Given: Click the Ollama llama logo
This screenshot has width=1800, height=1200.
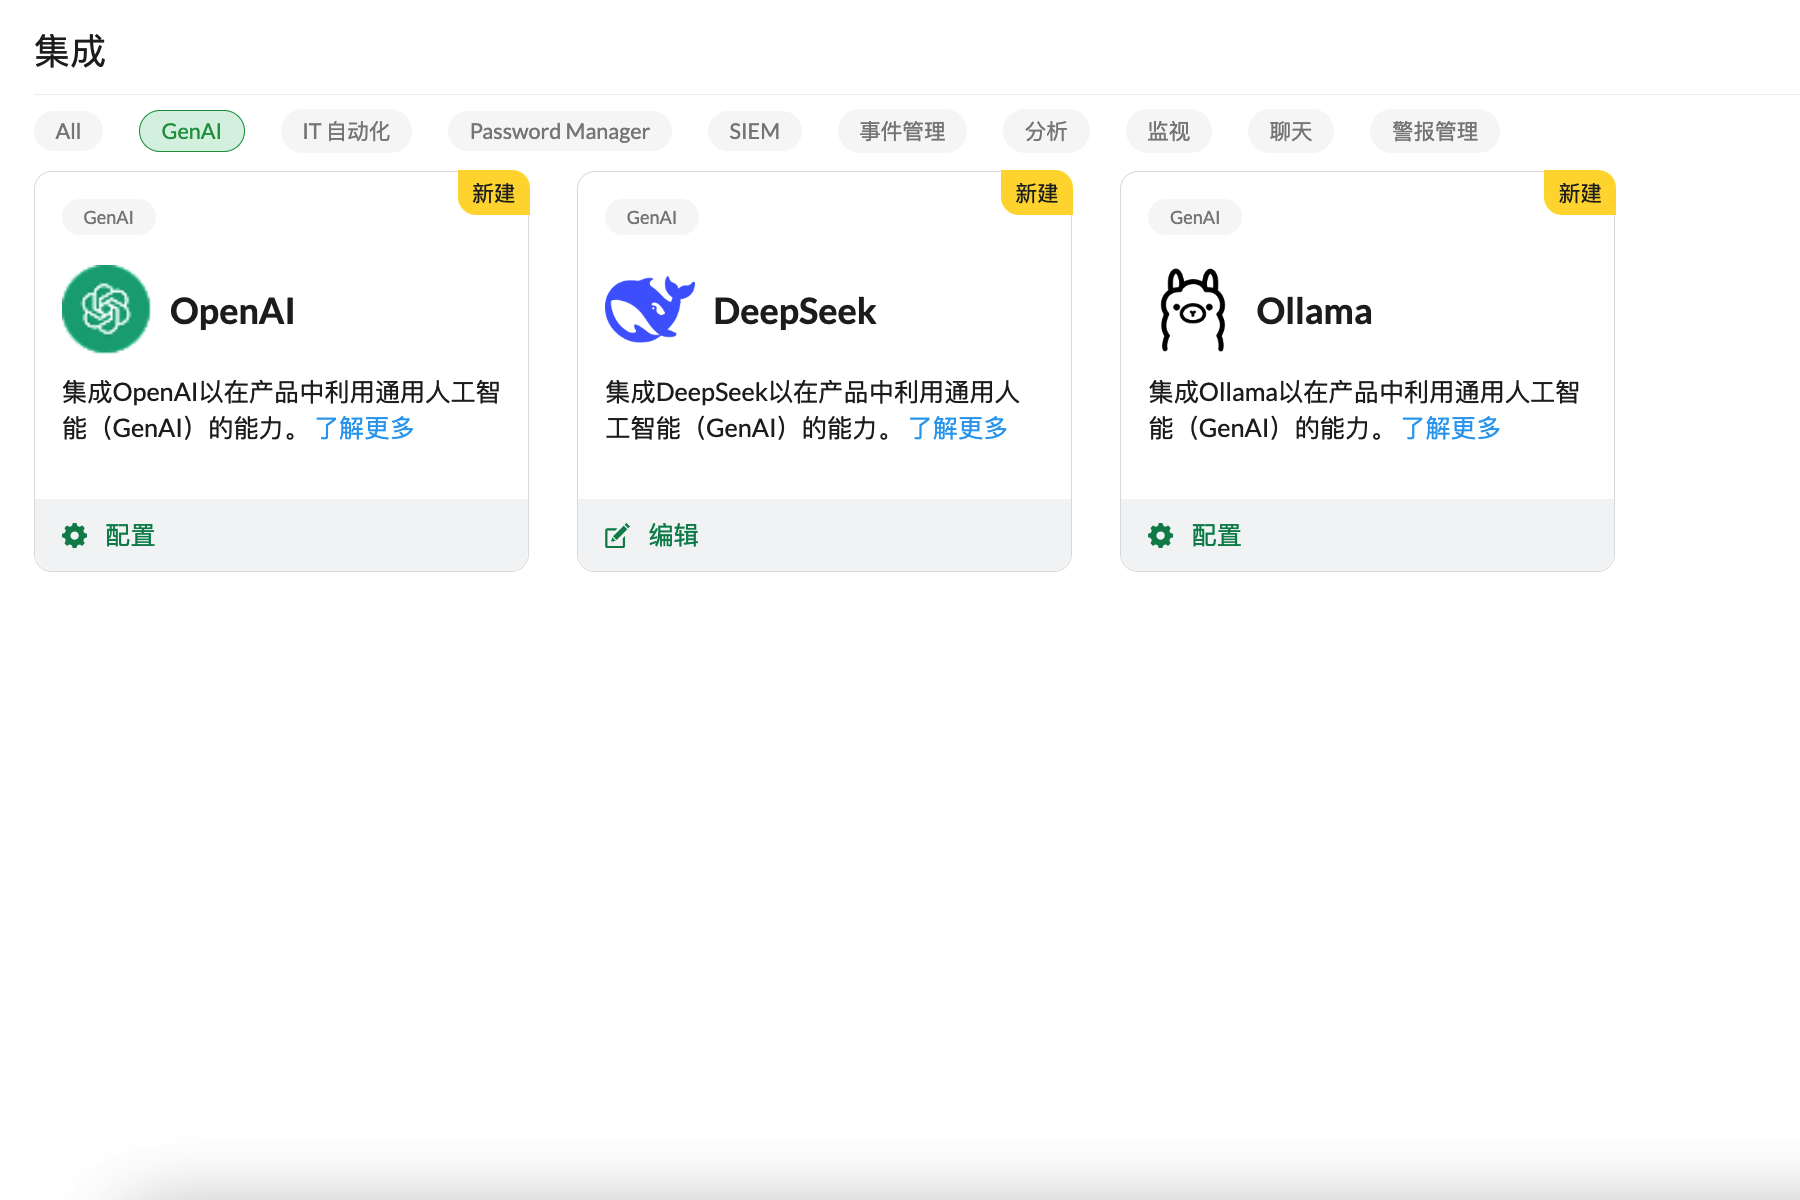Looking at the screenshot, I should 1193,309.
